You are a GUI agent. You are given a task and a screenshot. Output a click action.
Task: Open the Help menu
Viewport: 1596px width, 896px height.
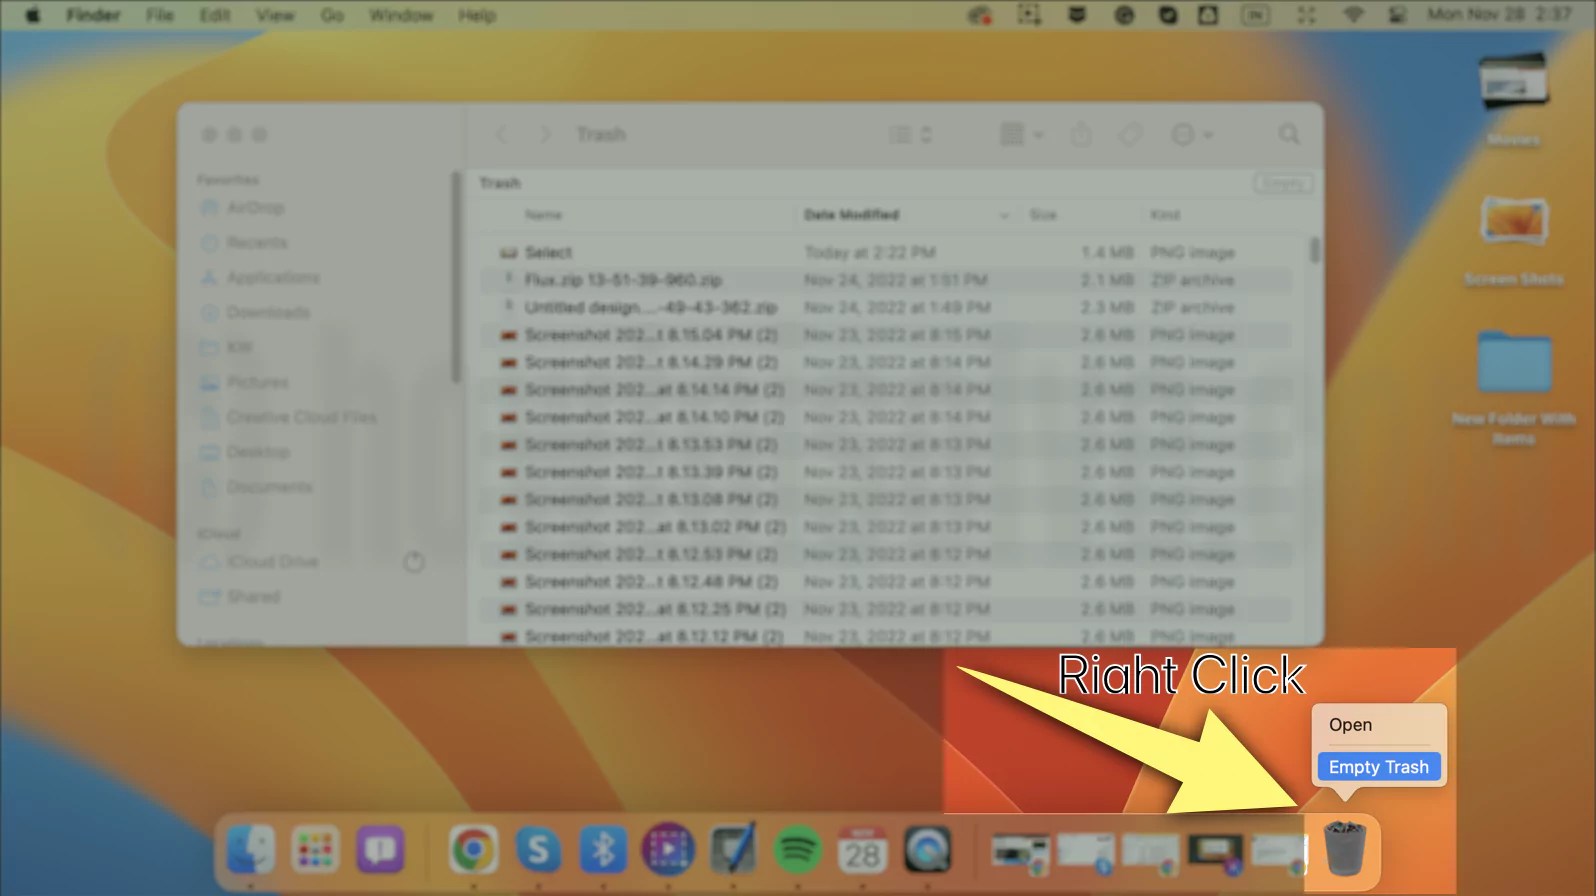pos(477,15)
